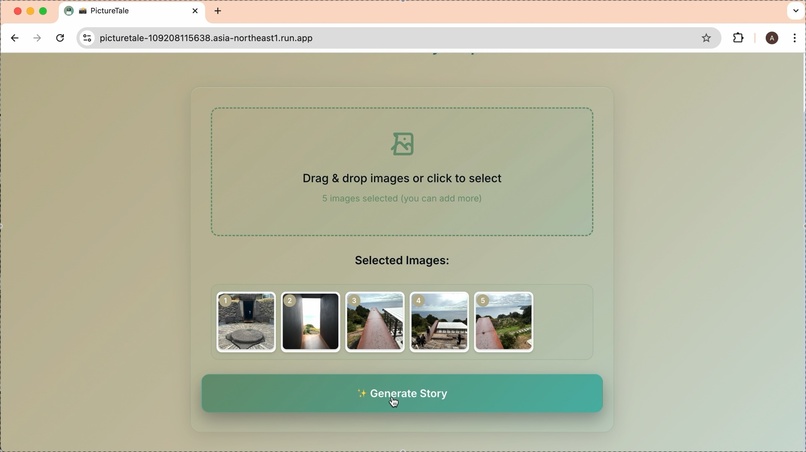Click the image upload icon

click(x=402, y=144)
